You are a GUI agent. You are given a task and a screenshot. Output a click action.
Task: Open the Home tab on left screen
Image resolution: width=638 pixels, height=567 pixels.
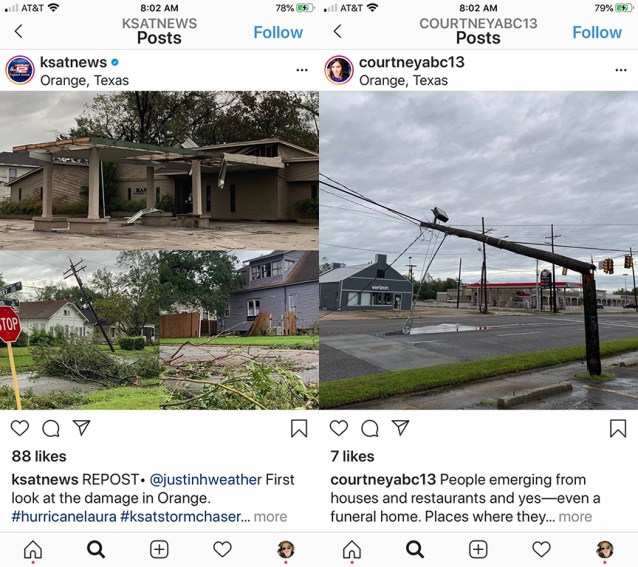[x=33, y=550]
